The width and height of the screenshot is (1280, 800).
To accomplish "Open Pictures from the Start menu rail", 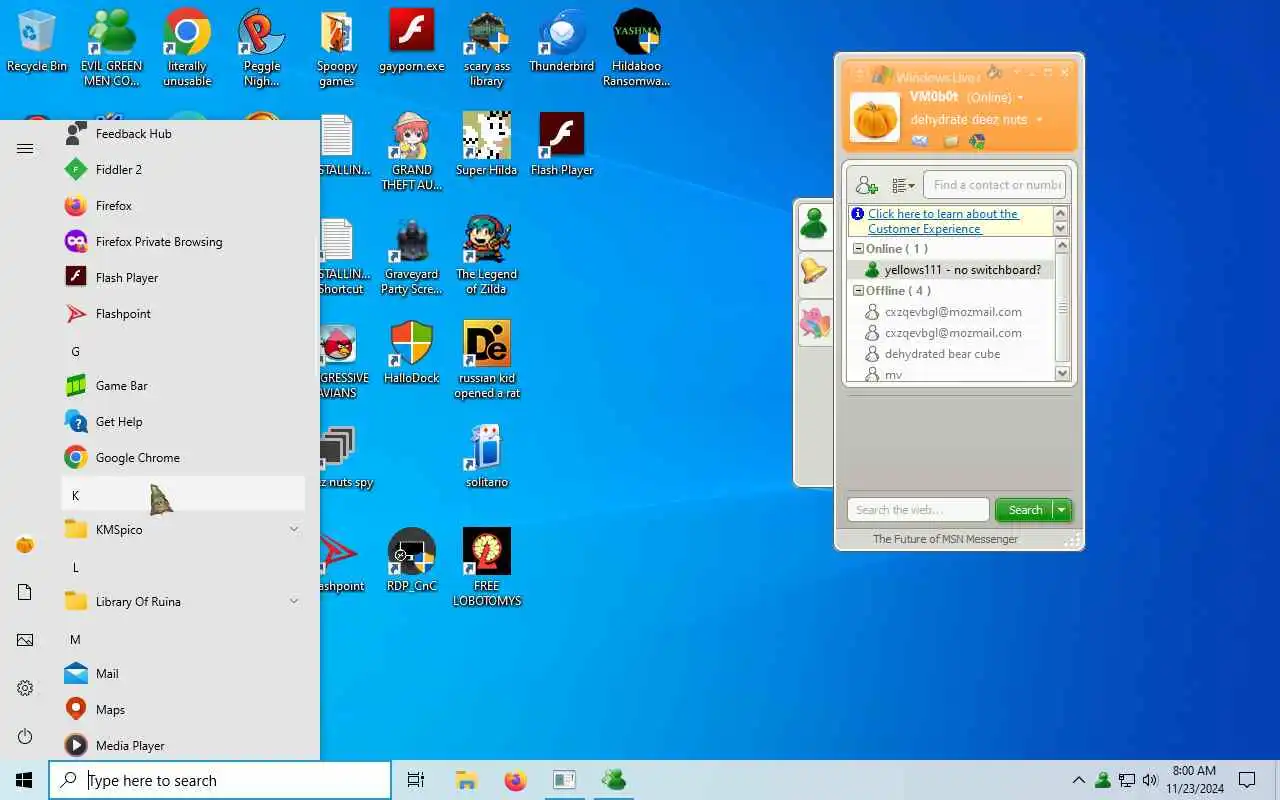I will [25, 641].
